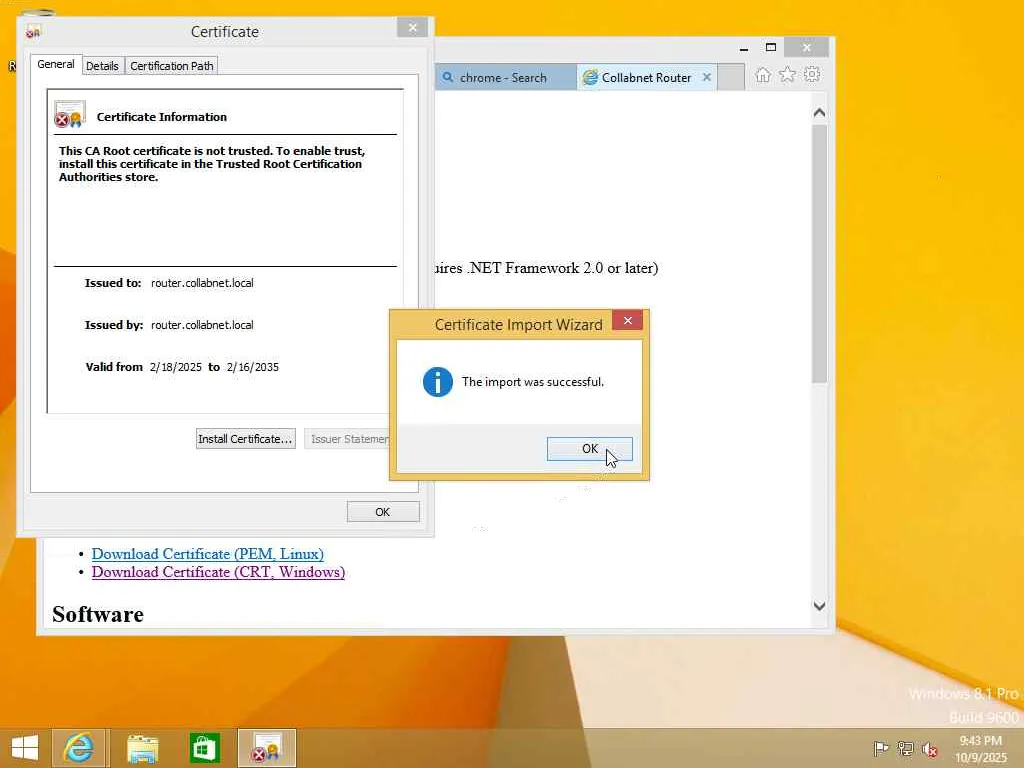Screen dimensions: 1024x768
Task: Click the browser scrollbar up arrow
Action: click(820, 113)
